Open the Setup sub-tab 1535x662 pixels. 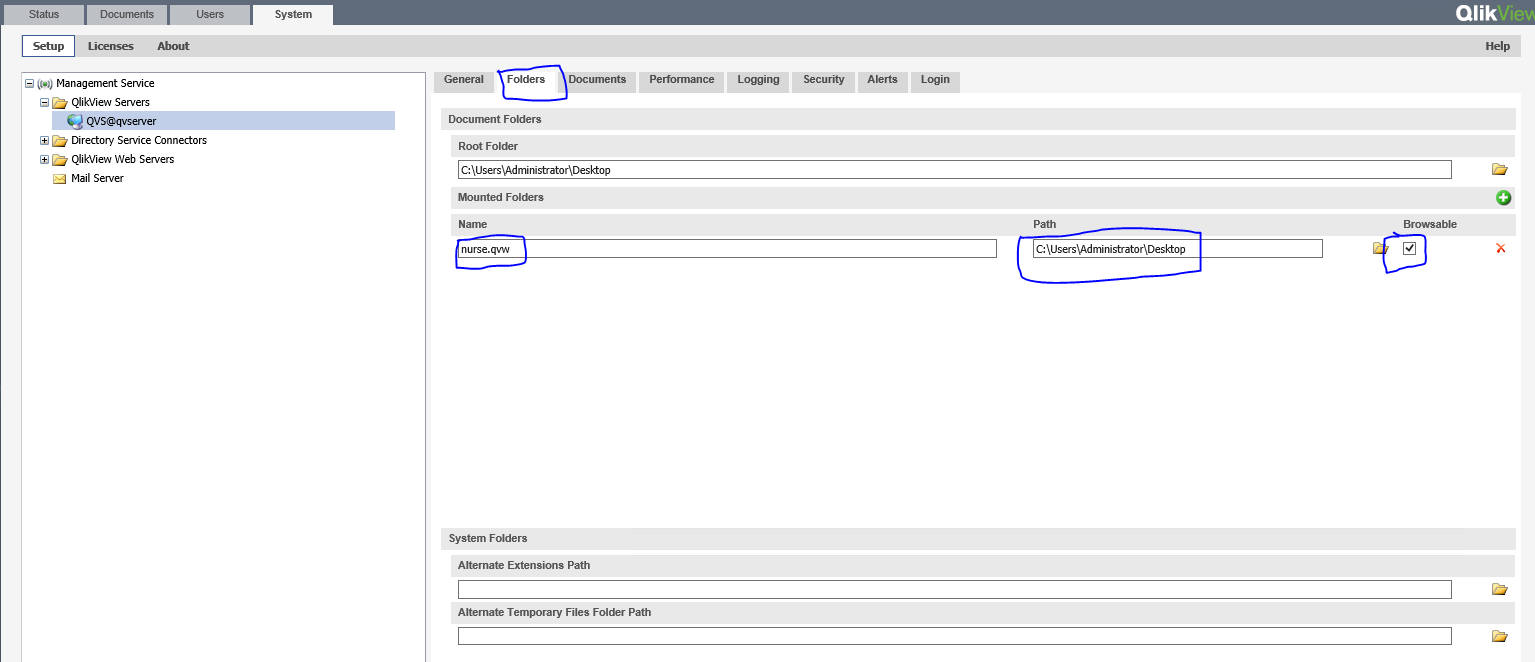click(48, 46)
